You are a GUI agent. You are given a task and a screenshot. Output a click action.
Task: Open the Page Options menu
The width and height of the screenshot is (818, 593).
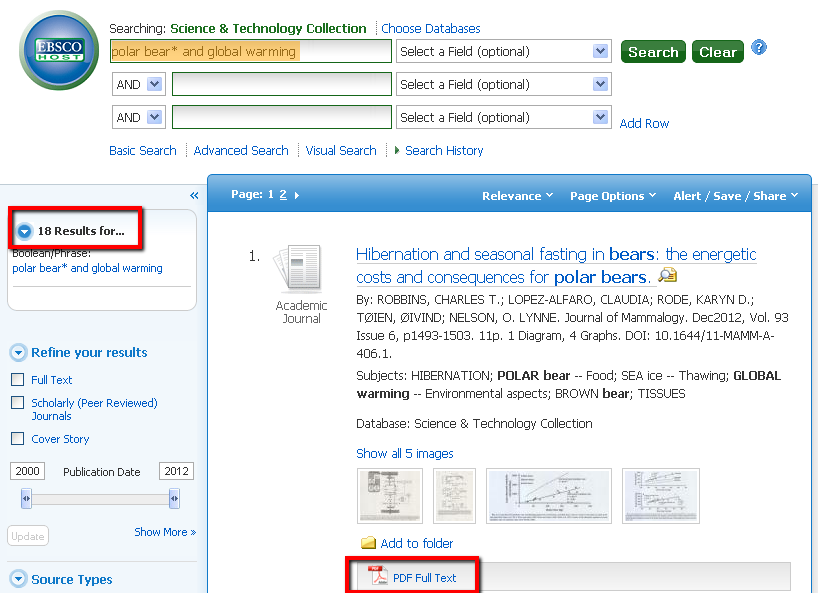coord(612,196)
